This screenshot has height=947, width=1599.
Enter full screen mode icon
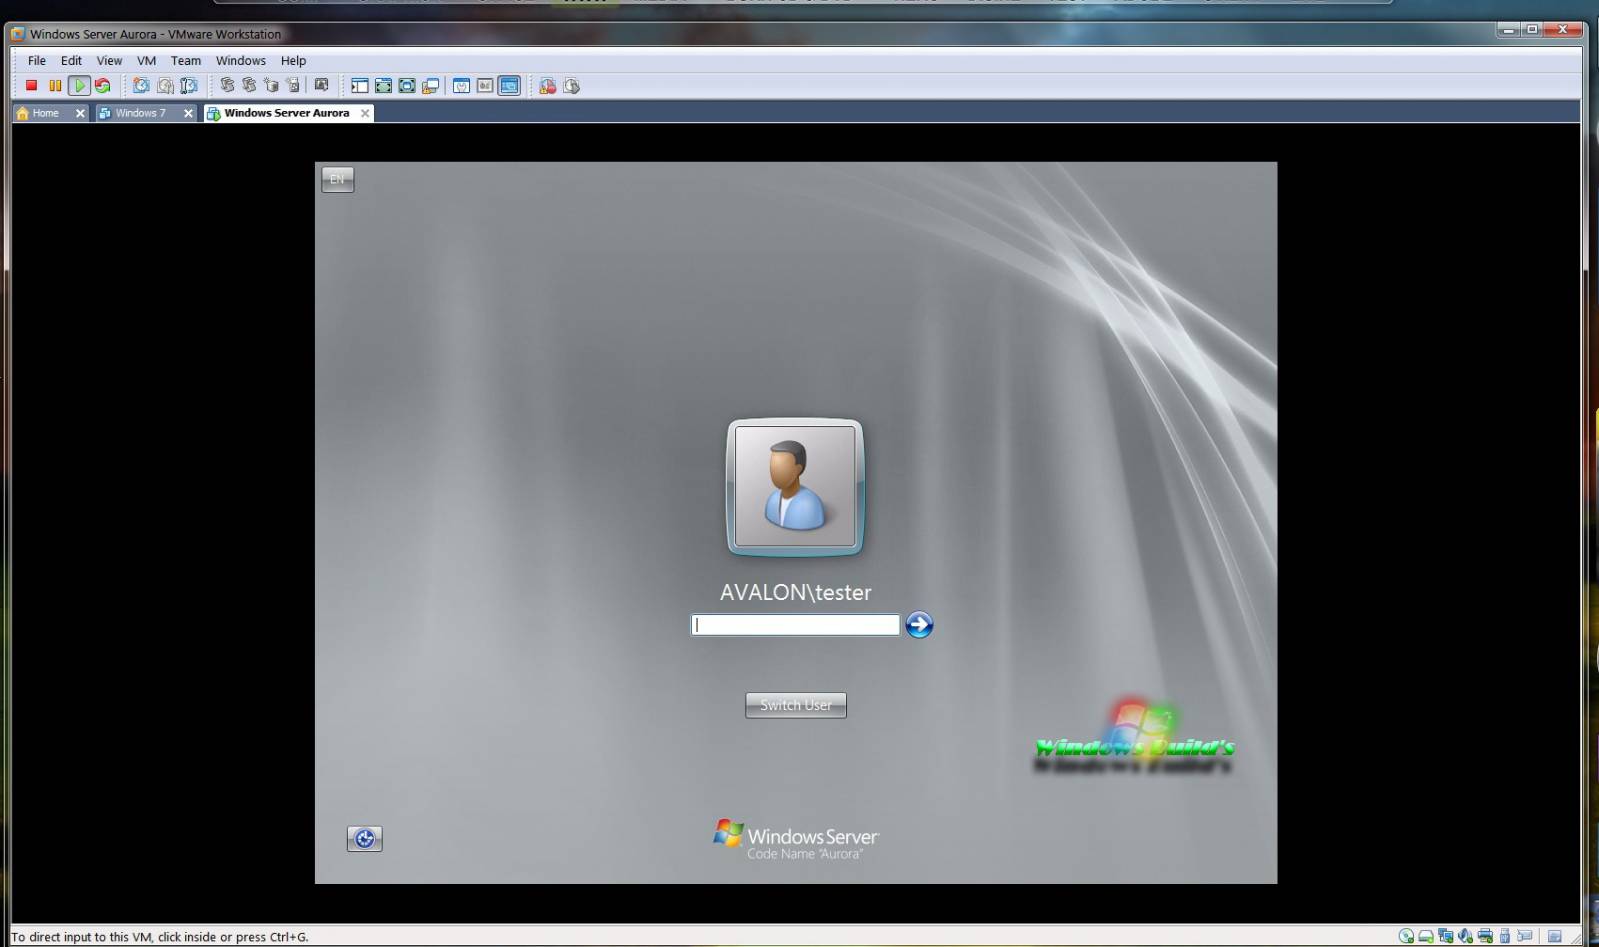(x=383, y=86)
